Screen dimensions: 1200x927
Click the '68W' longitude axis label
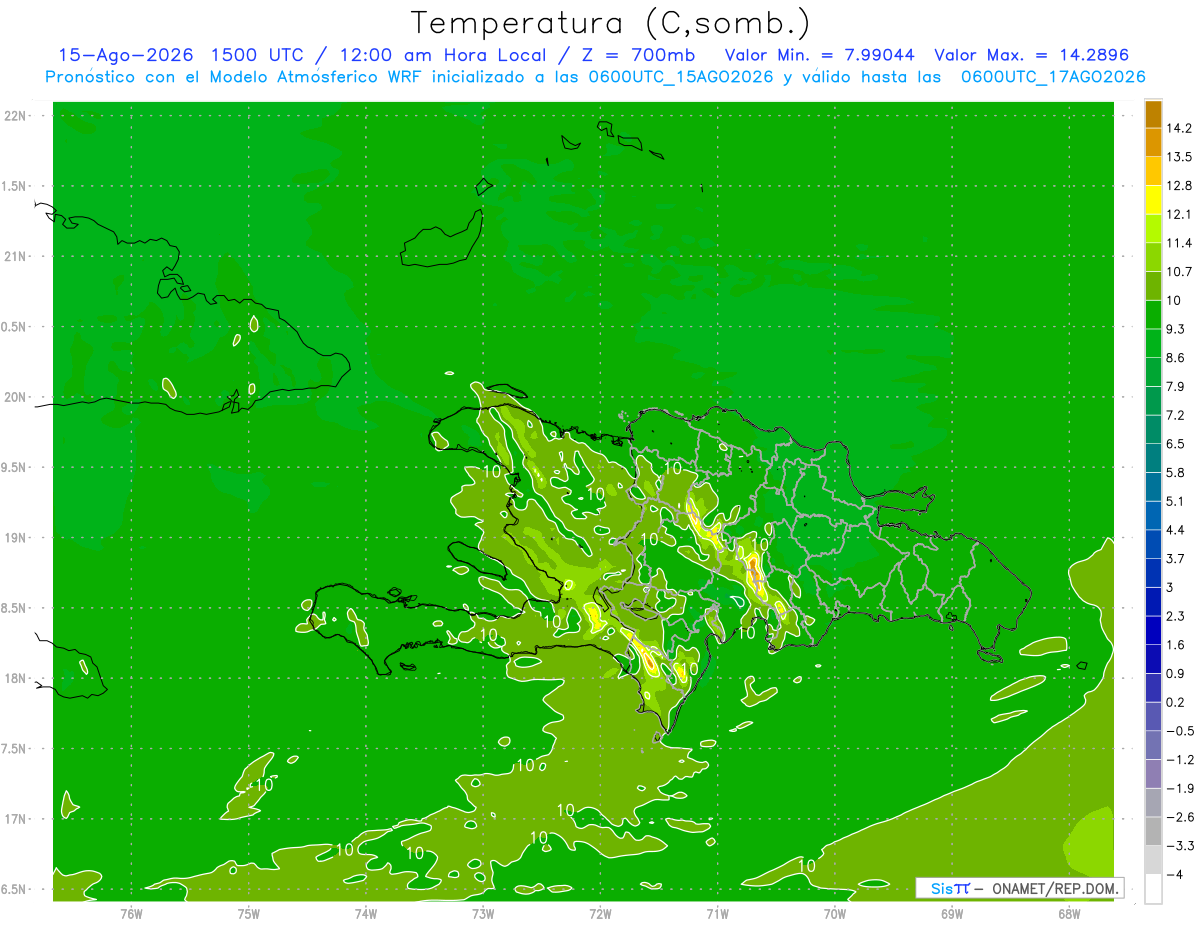point(1069,914)
